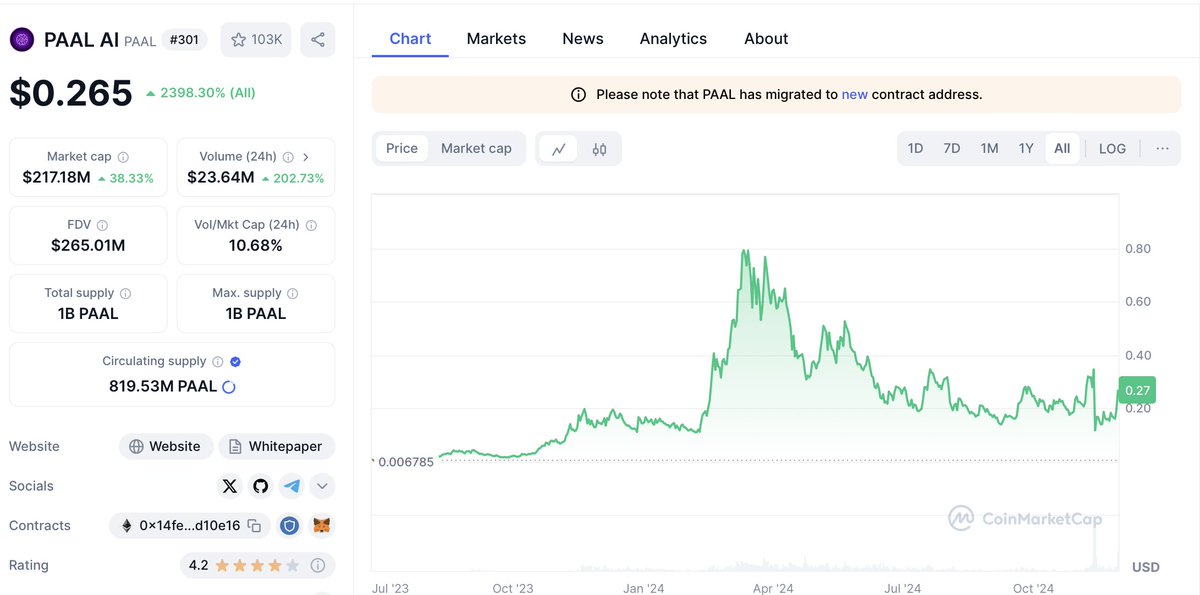The height and width of the screenshot is (595, 1200).
Task: Click the blue shield contract verification icon
Action: click(x=289, y=525)
